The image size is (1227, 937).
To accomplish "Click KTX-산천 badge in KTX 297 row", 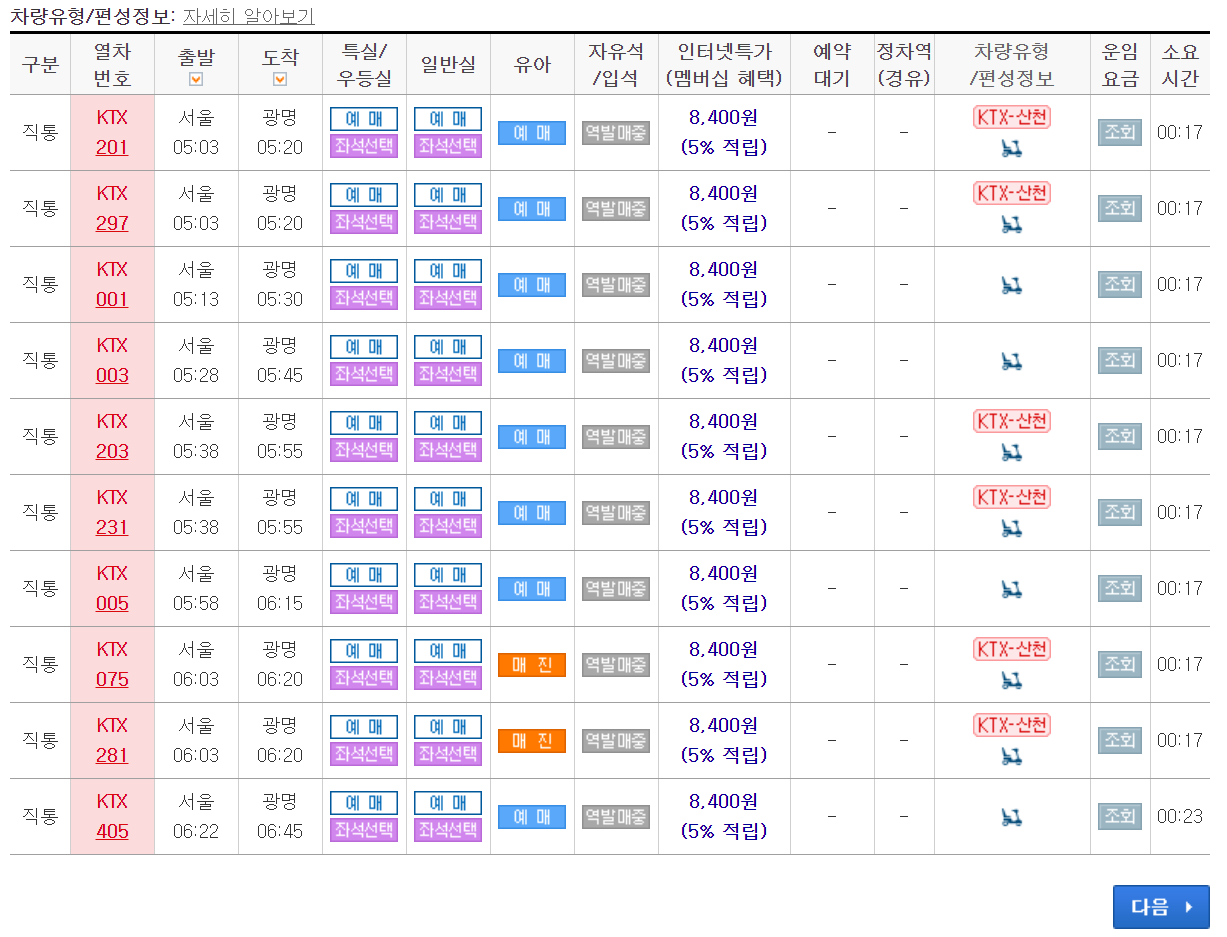I will pyautogui.click(x=1012, y=193).
